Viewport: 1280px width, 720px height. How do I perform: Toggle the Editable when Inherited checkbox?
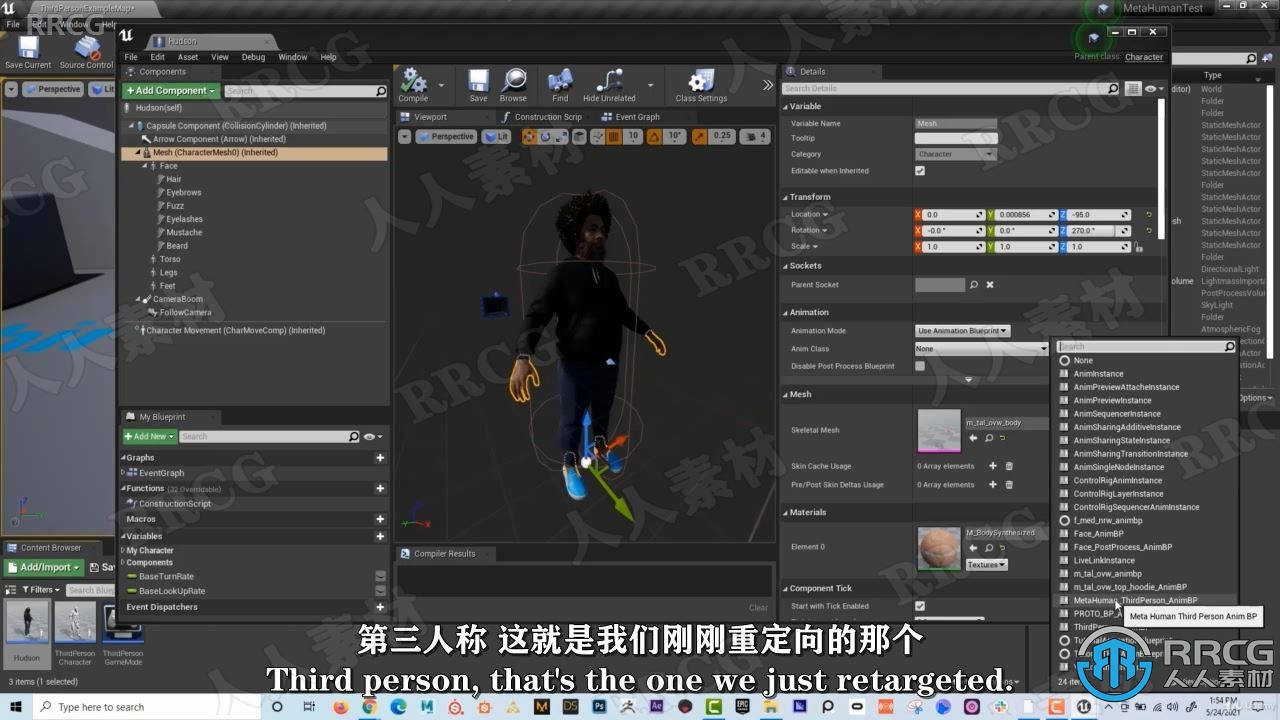(x=920, y=171)
